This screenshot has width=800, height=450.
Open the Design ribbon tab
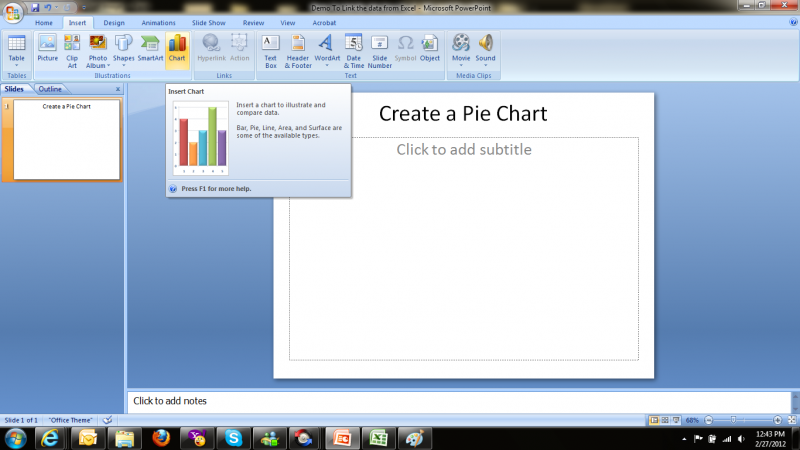pyautogui.click(x=114, y=21)
